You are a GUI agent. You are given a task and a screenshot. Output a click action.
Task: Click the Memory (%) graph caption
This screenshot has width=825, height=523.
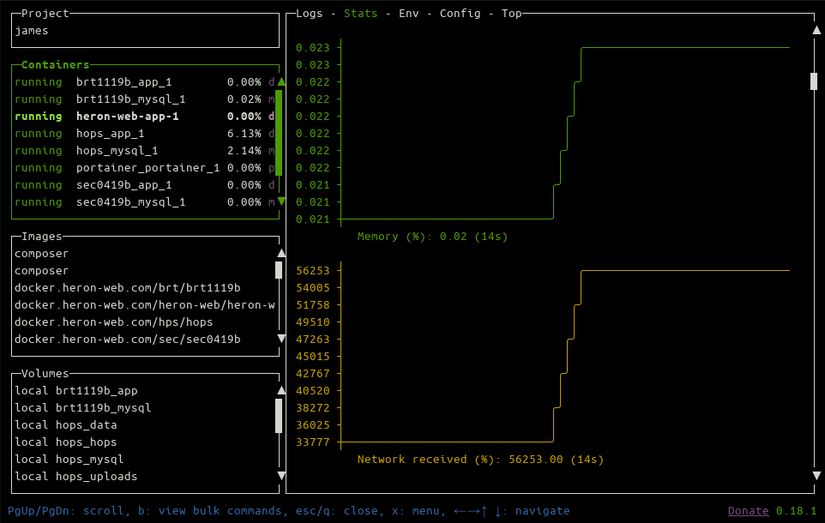point(432,236)
